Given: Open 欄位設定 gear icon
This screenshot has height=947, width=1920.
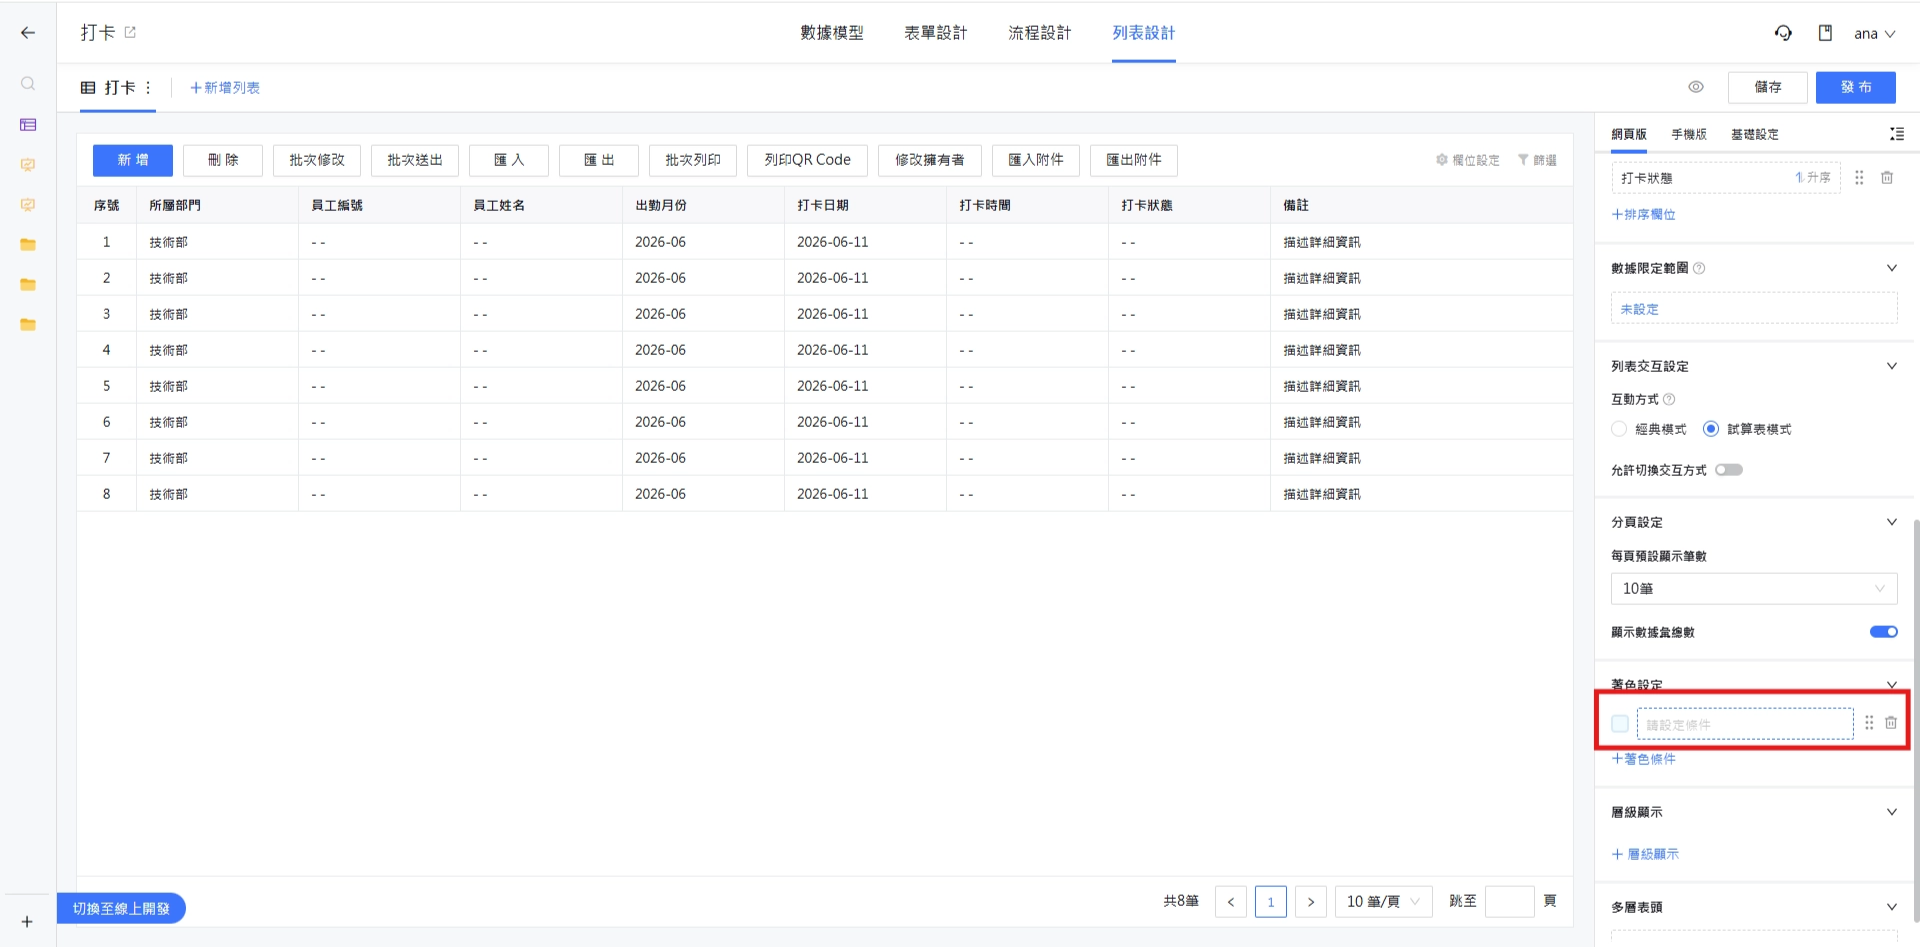Looking at the screenshot, I should pyautogui.click(x=1467, y=160).
